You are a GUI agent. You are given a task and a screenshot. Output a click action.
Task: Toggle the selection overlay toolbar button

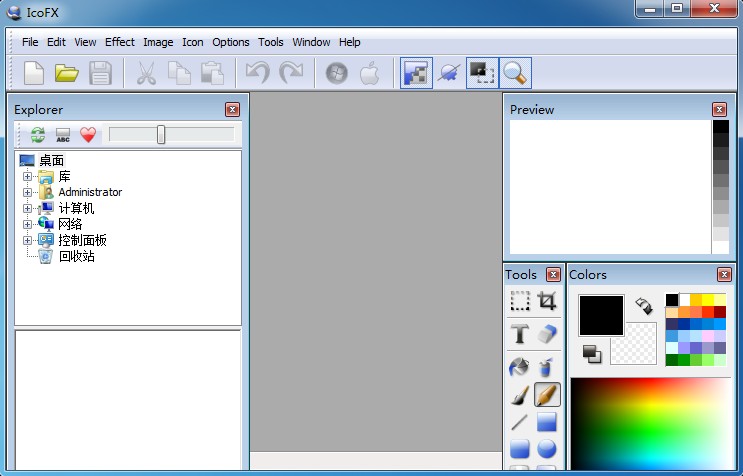pyautogui.click(x=482, y=73)
